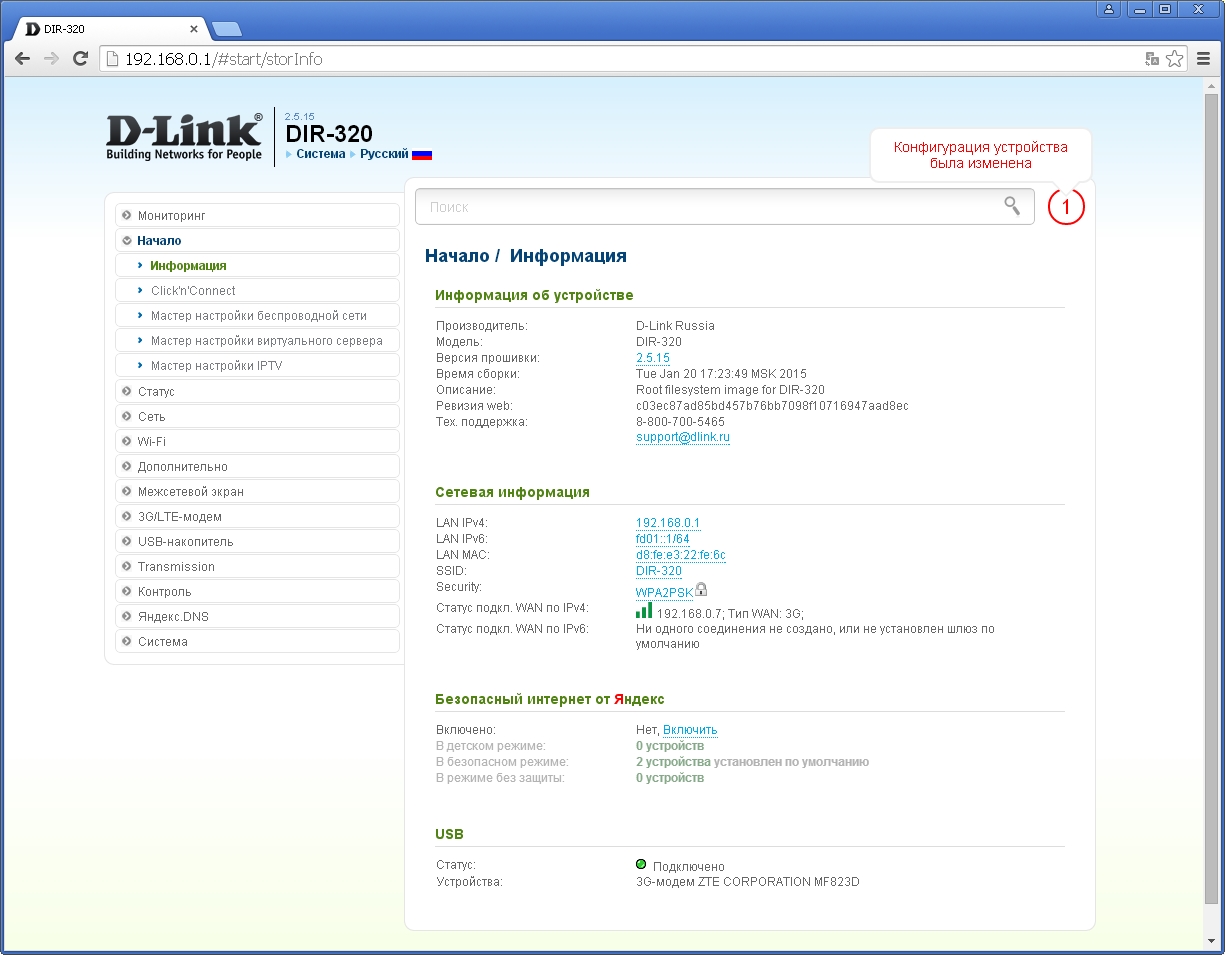The image size is (1225, 955).
Task: Expand the Система sidebar section
Action: 257,641
